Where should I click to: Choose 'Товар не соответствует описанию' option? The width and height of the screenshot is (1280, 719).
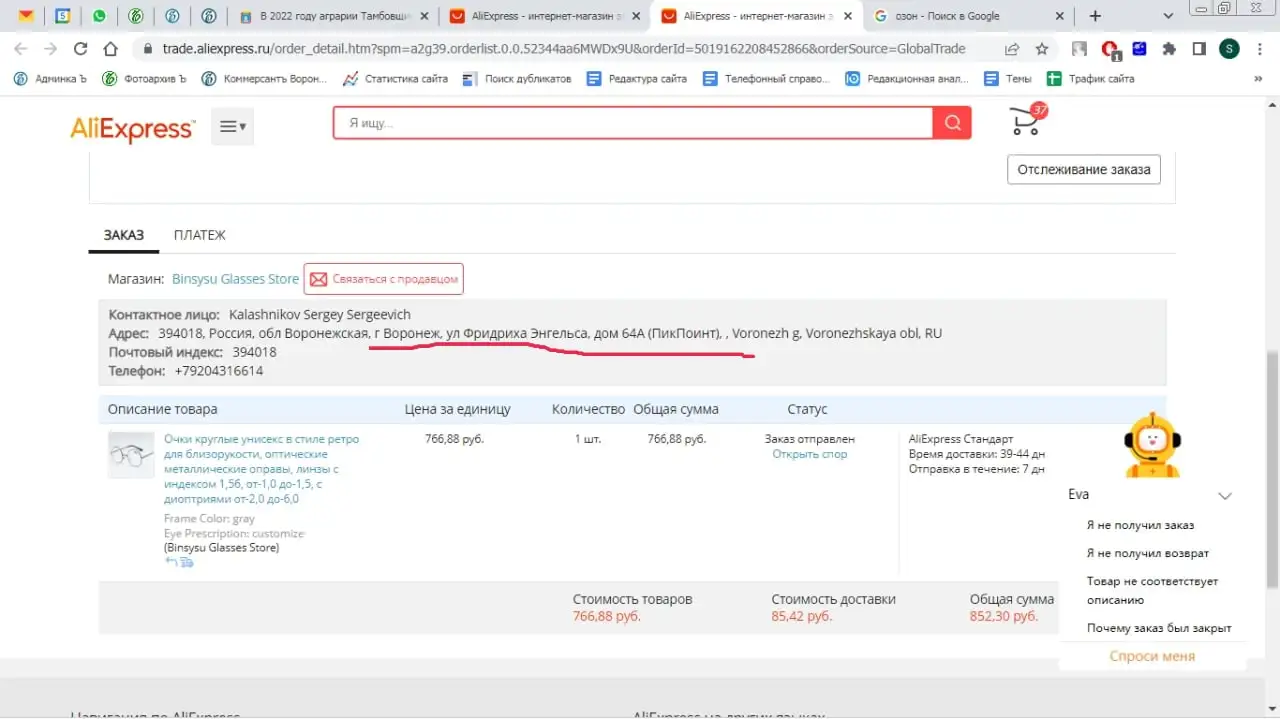pos(1152,591)
